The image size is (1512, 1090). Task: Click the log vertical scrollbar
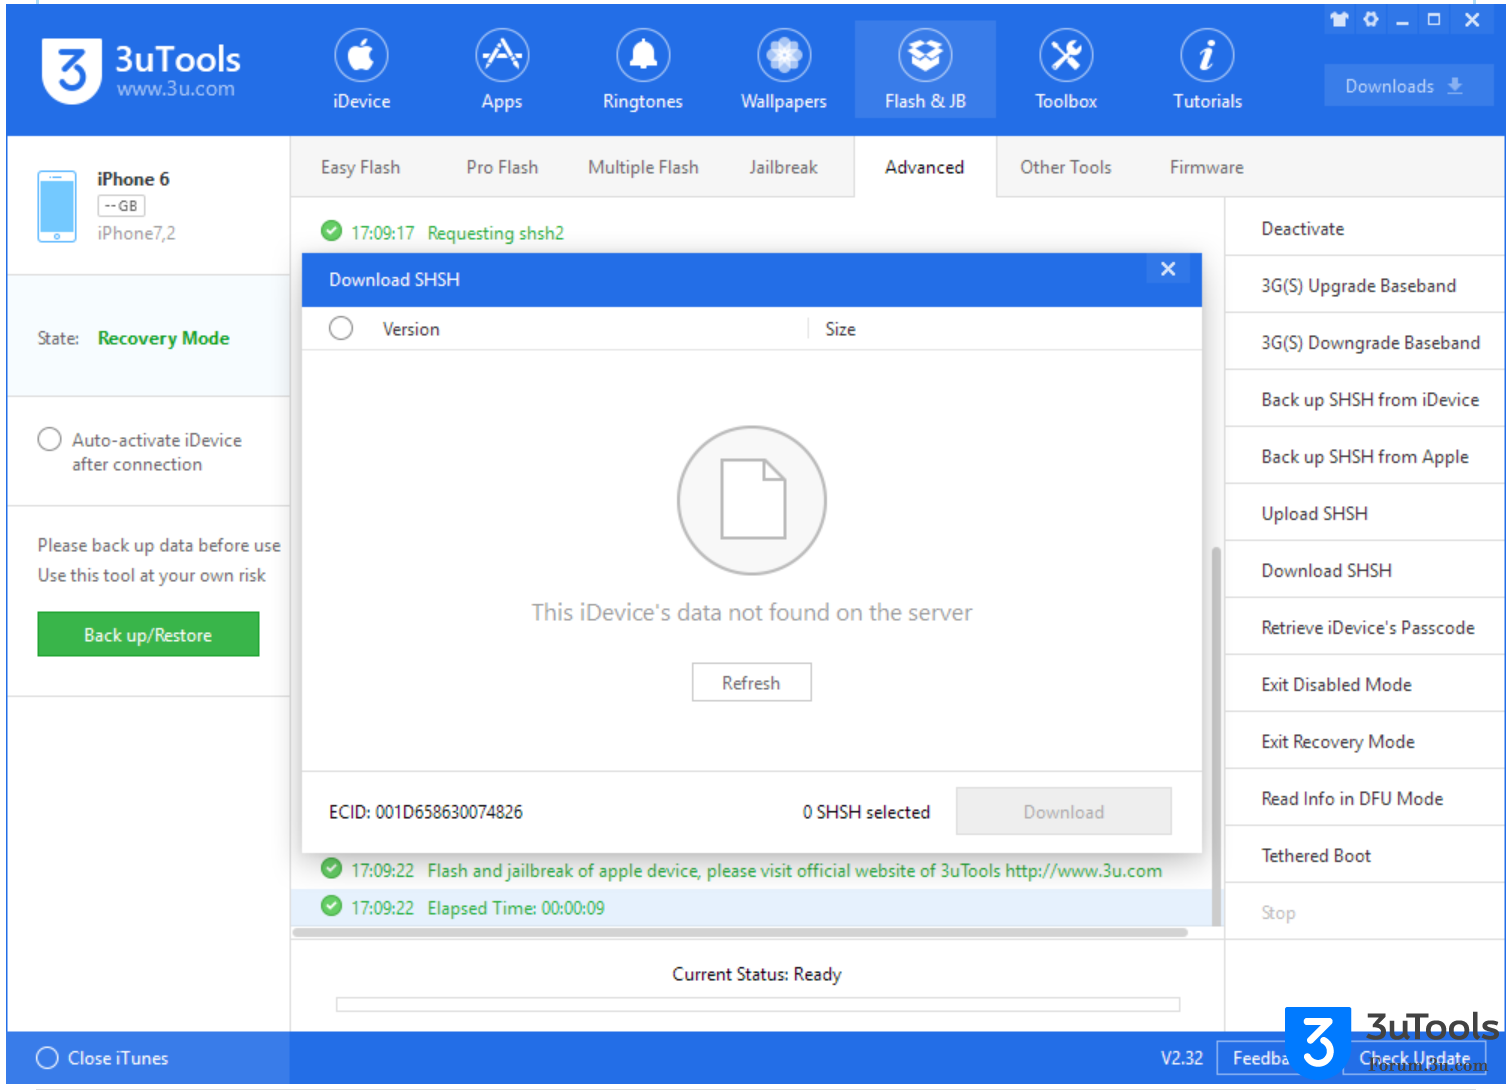coord(1216,736)
